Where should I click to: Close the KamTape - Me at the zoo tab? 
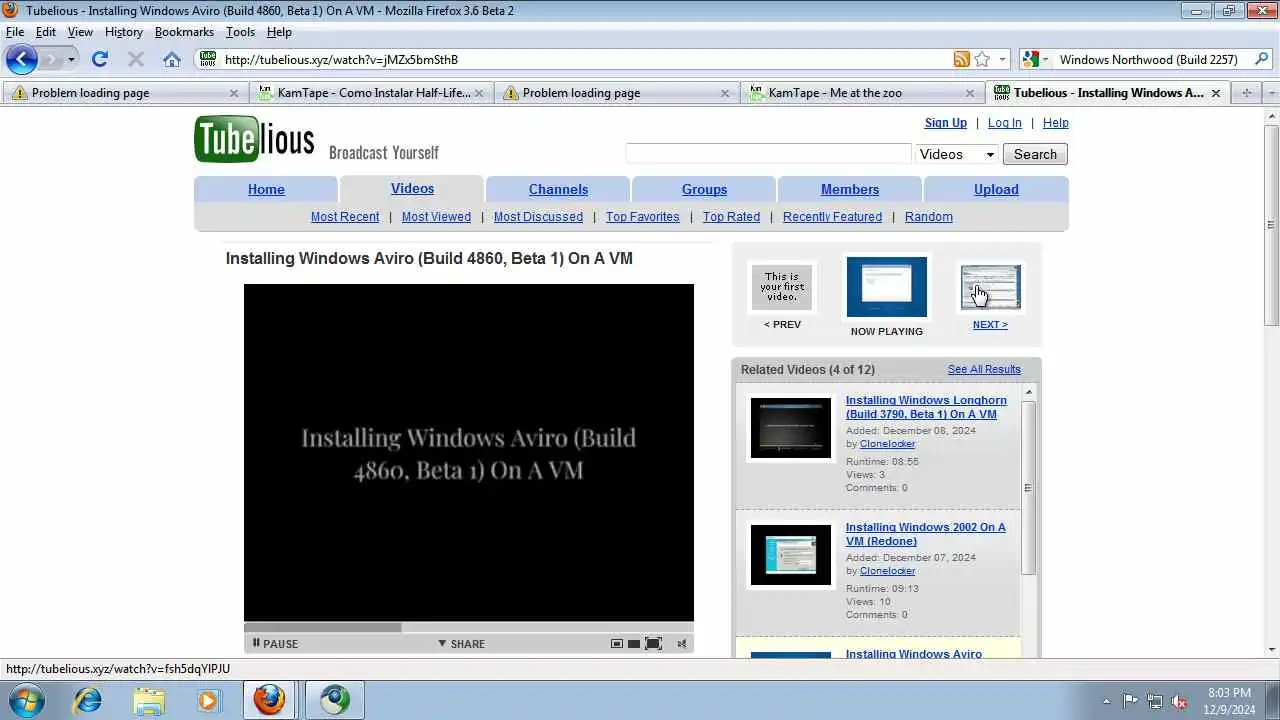[969, 93]
